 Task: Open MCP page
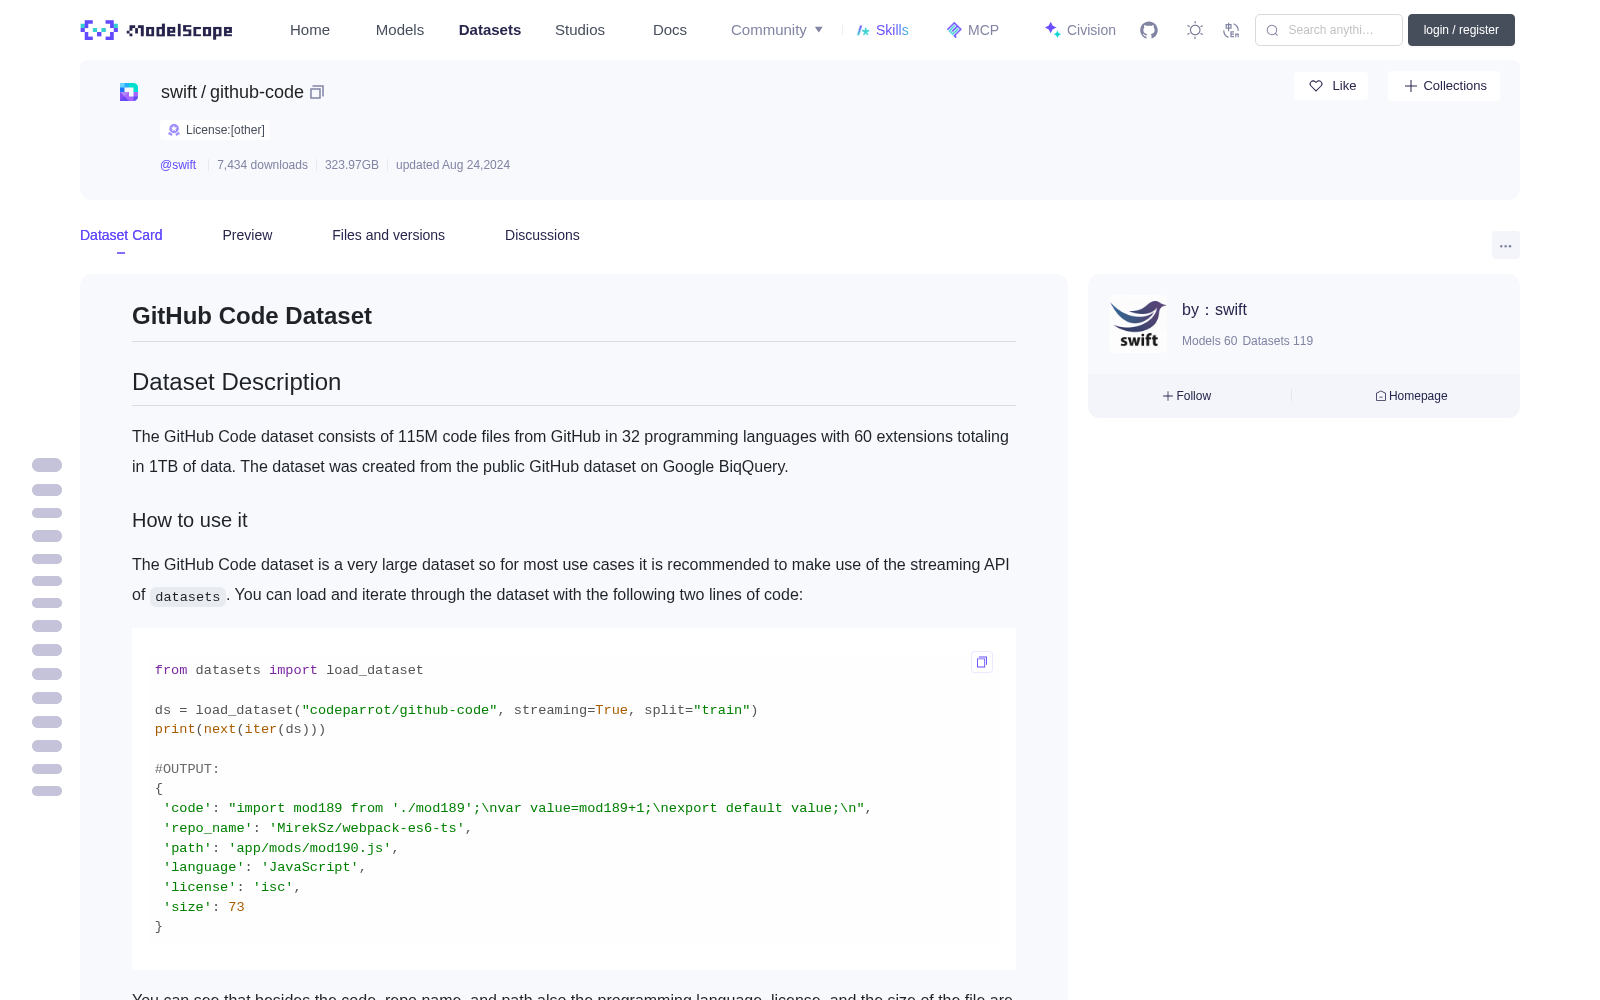[x=972, y=30]
